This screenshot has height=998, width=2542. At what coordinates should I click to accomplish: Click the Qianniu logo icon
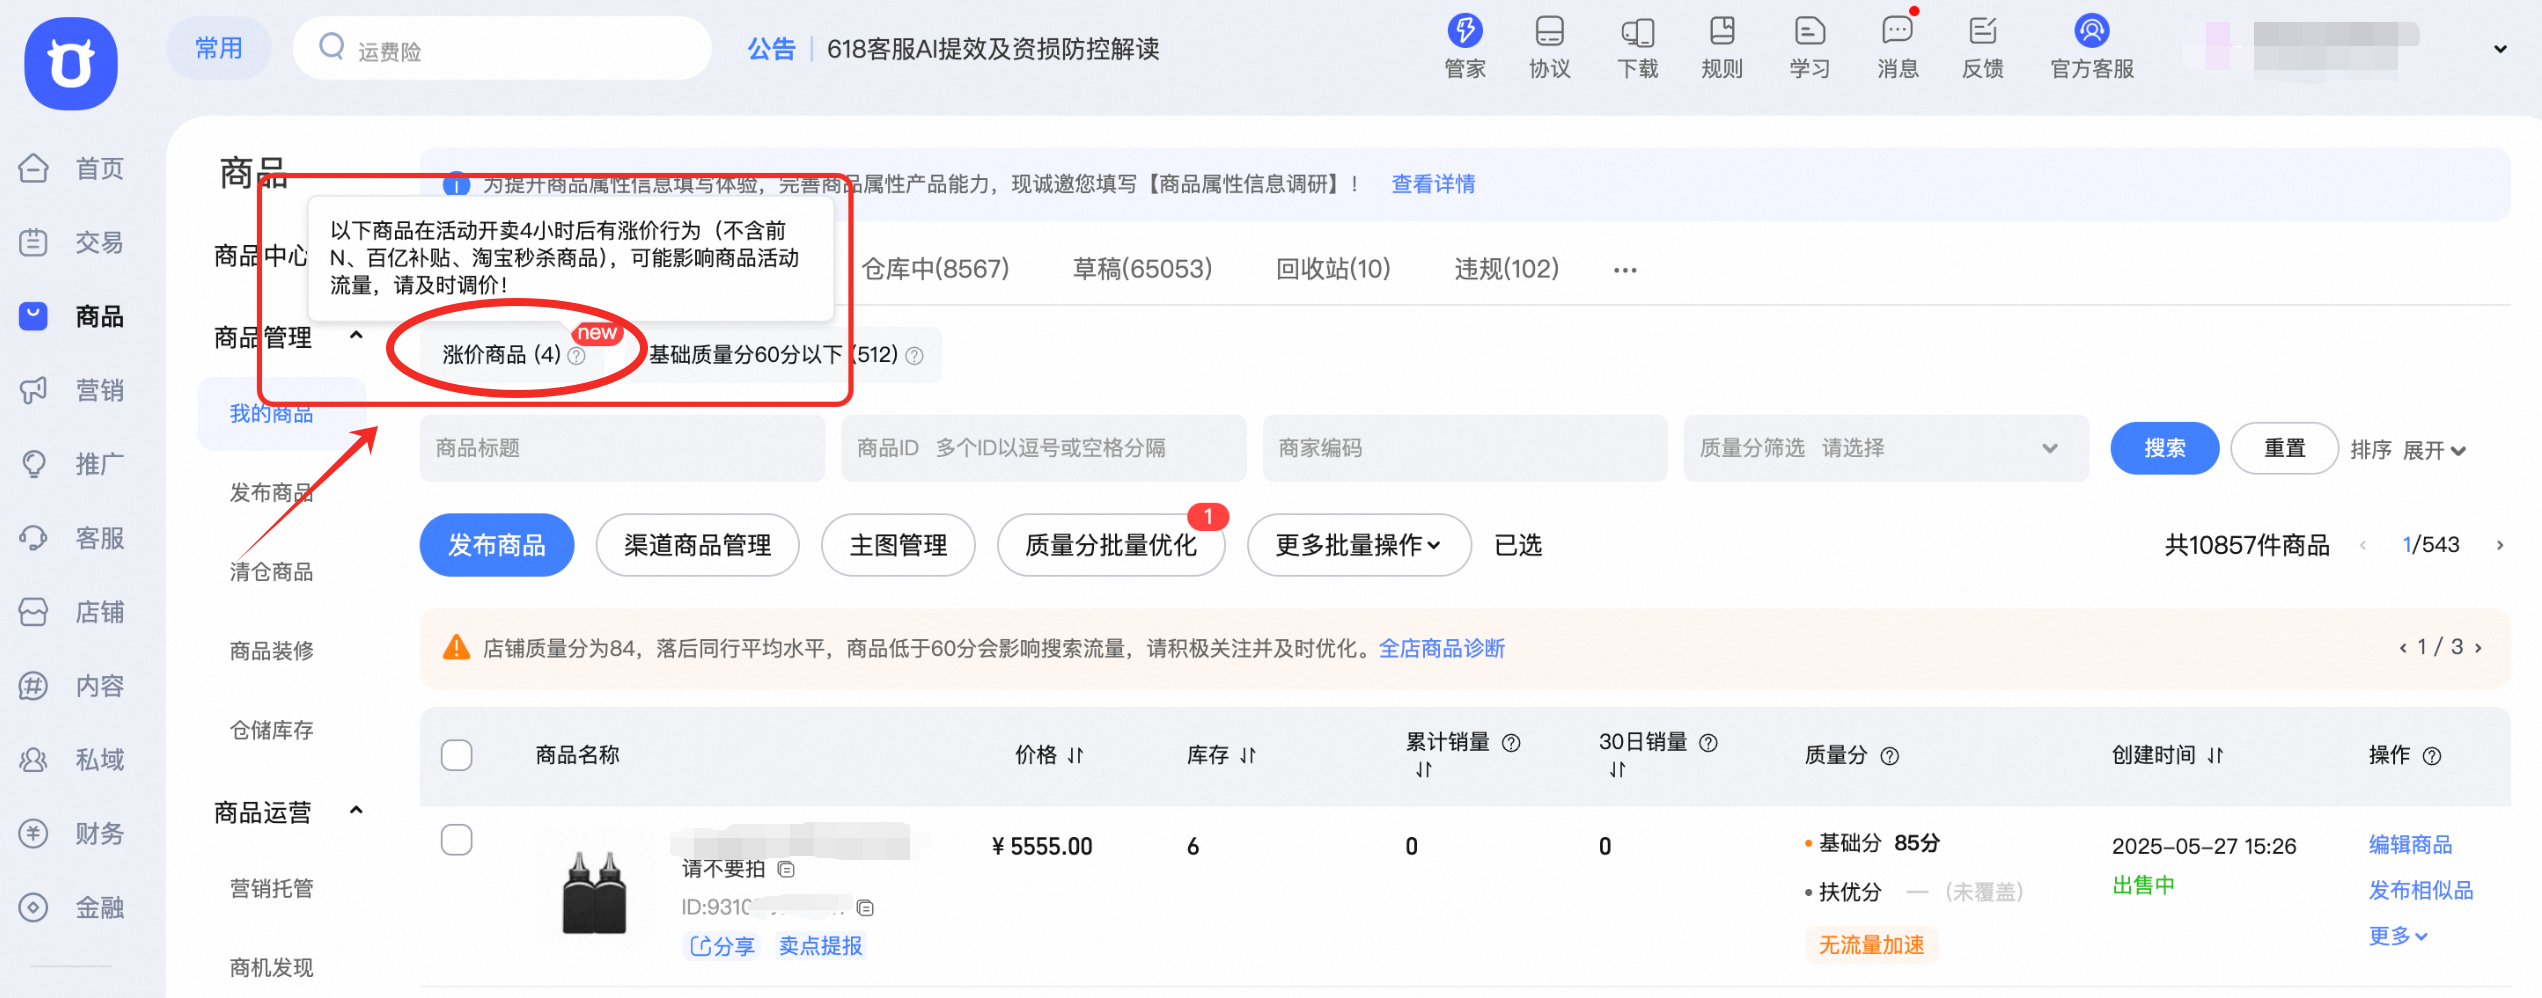click(x=71, y=63)
